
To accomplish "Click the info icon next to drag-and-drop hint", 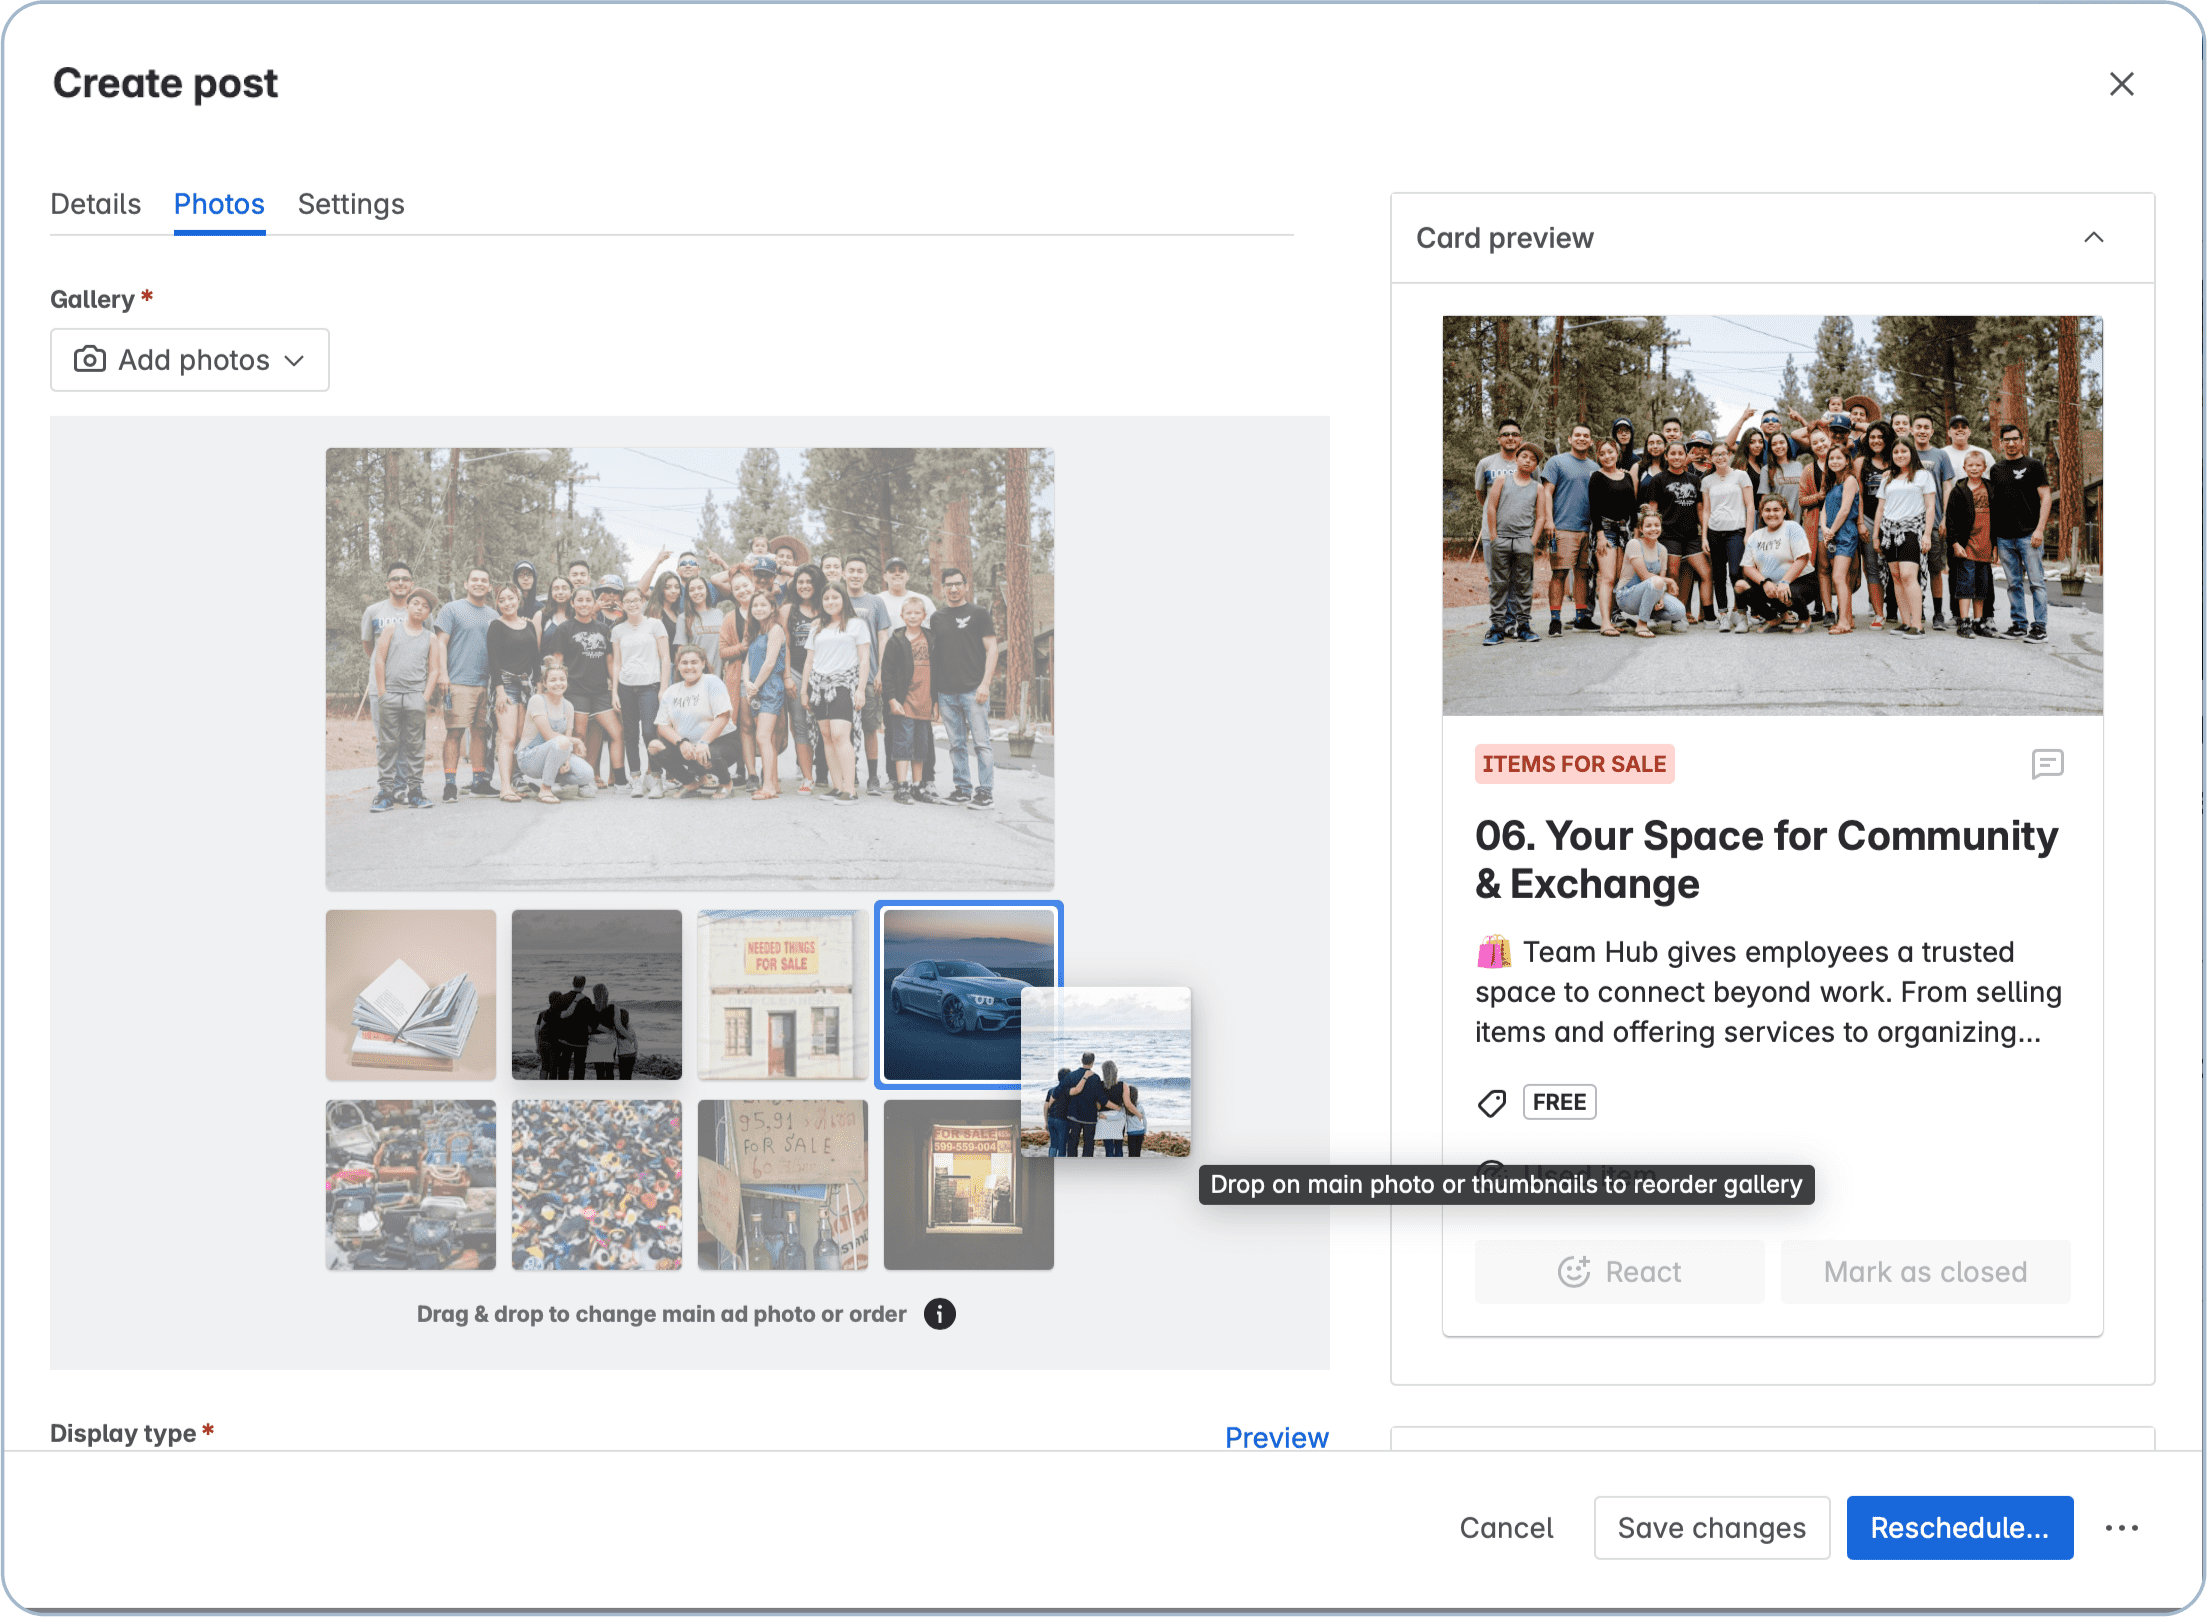I will pyautogui.click(x=938, y=1314).
